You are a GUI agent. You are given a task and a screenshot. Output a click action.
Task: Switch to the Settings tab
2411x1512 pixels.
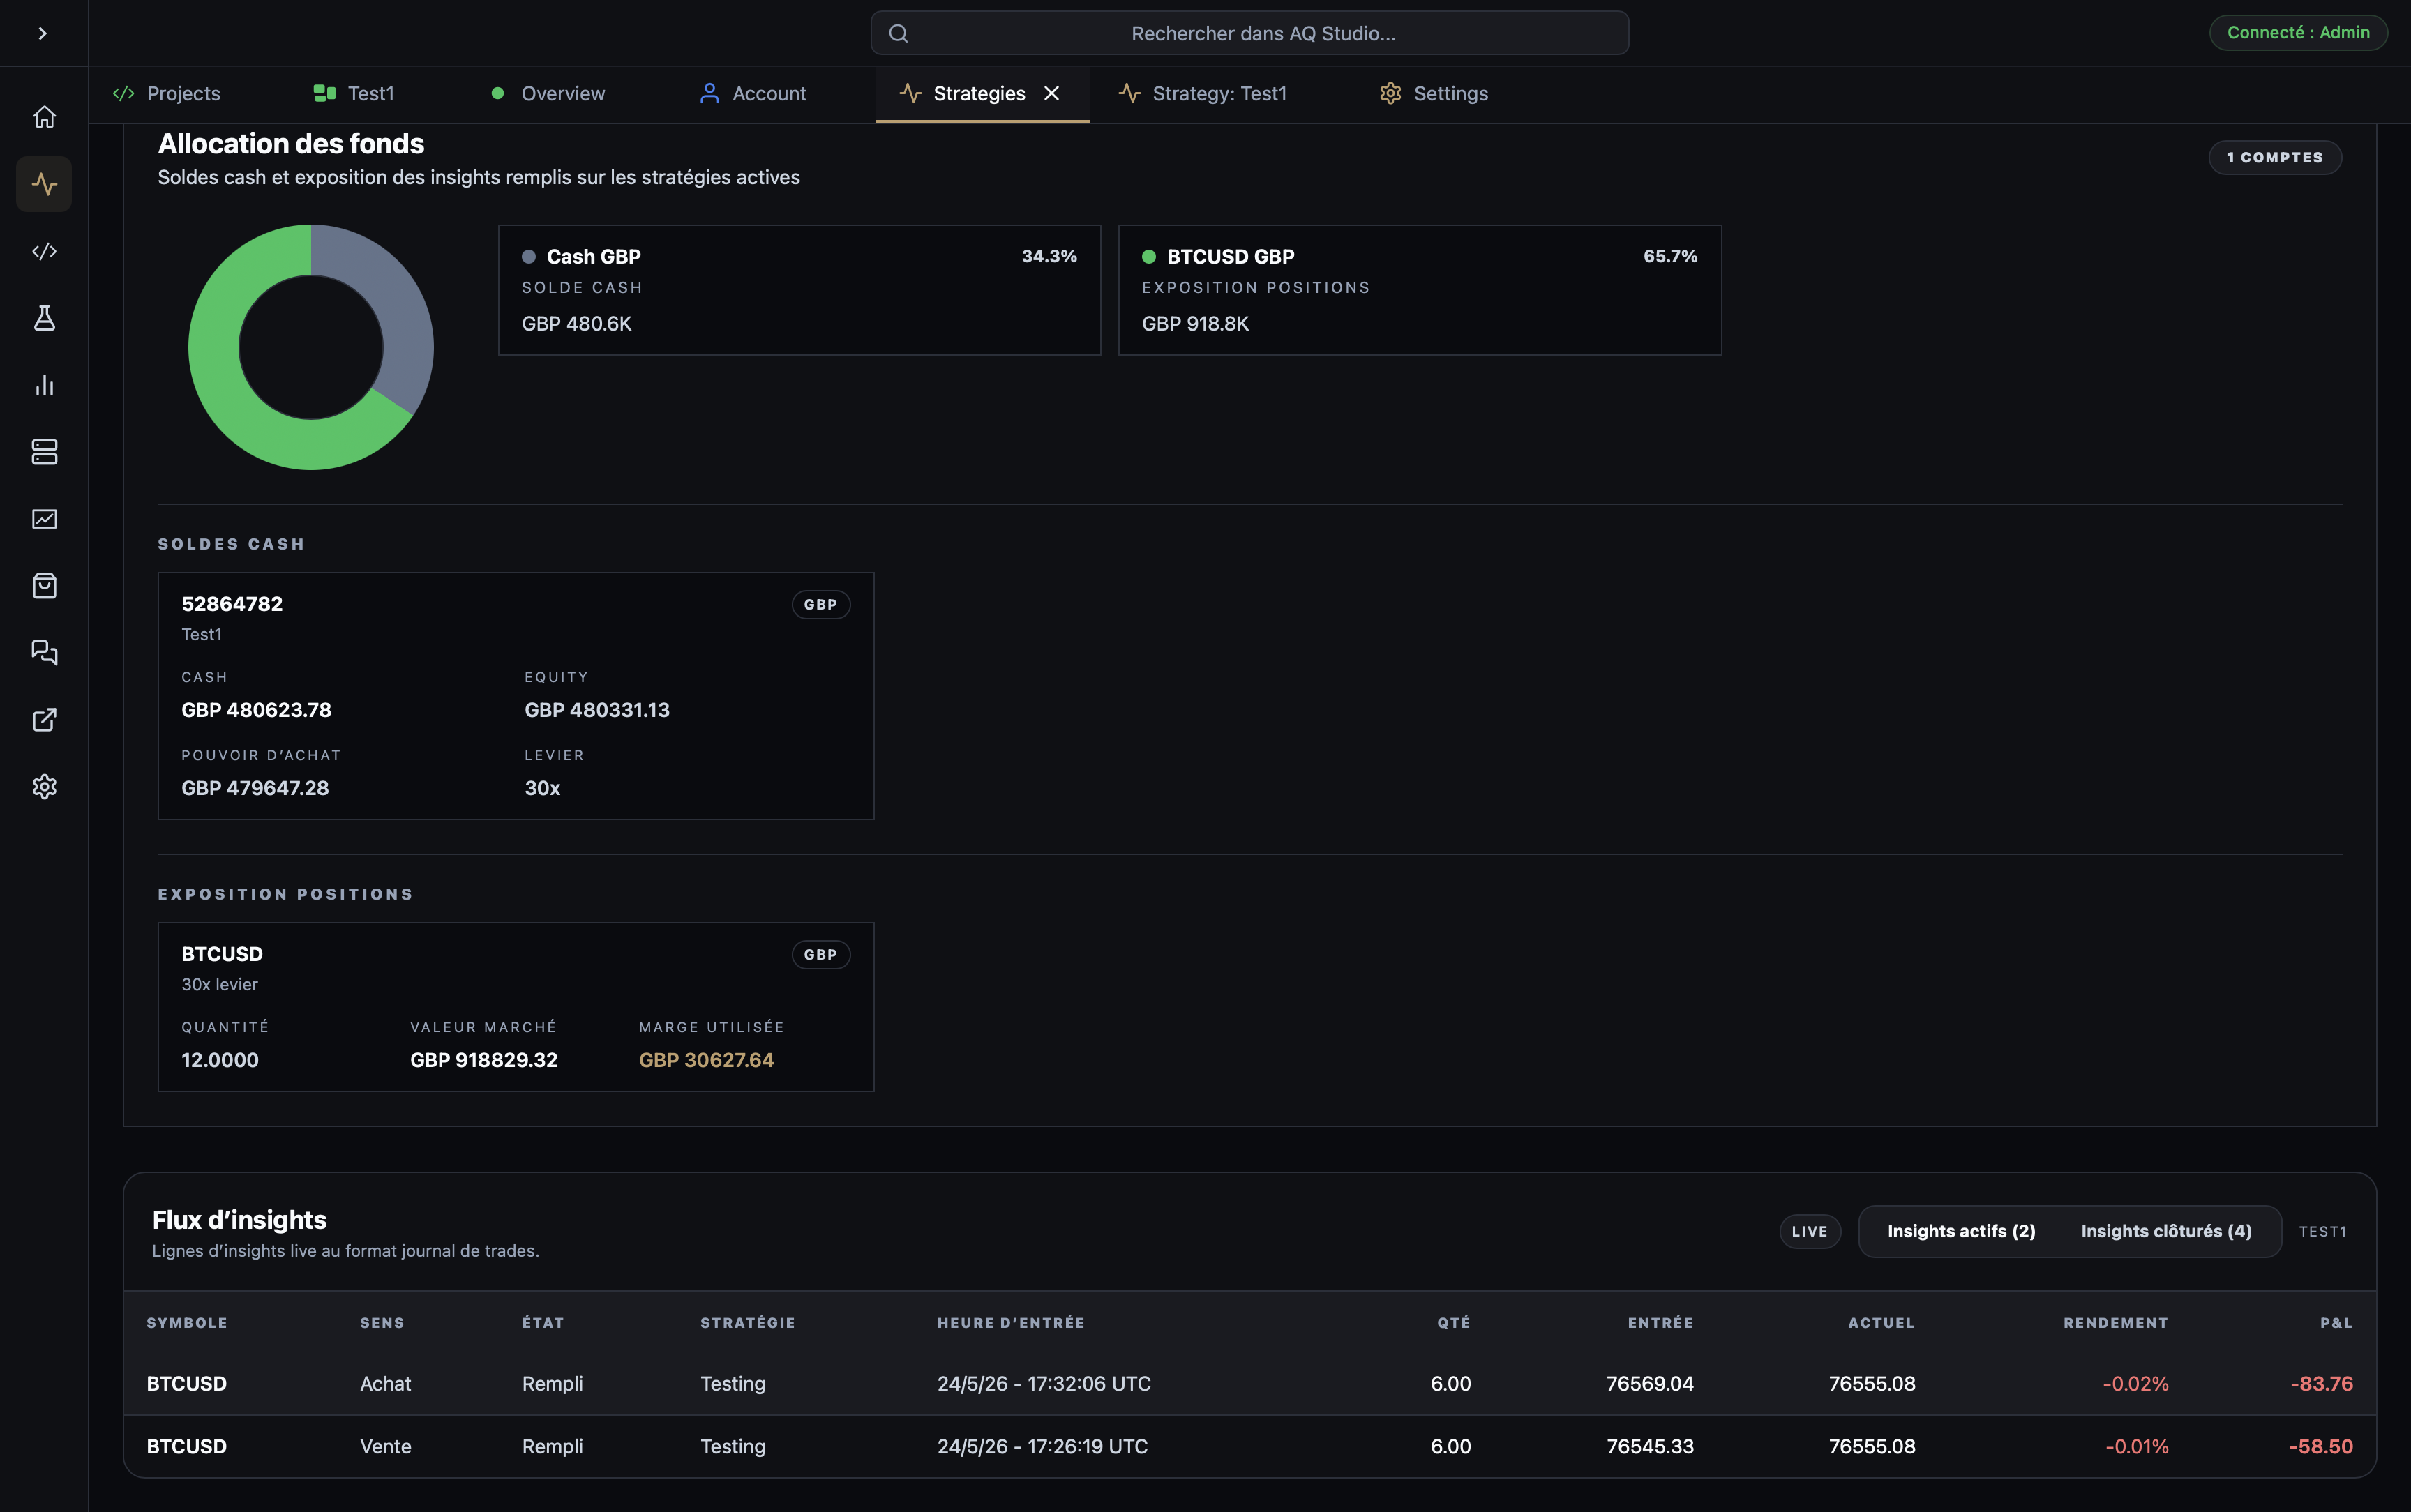1434,93
